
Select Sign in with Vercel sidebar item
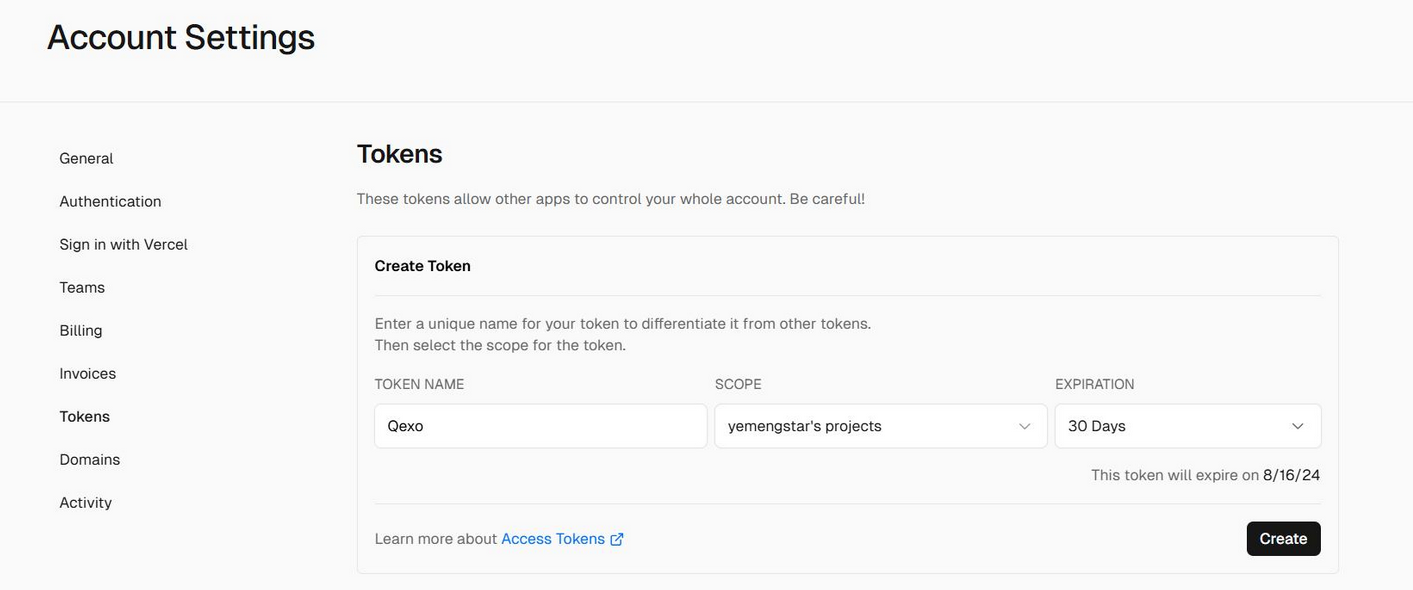[x=123, y=244]
